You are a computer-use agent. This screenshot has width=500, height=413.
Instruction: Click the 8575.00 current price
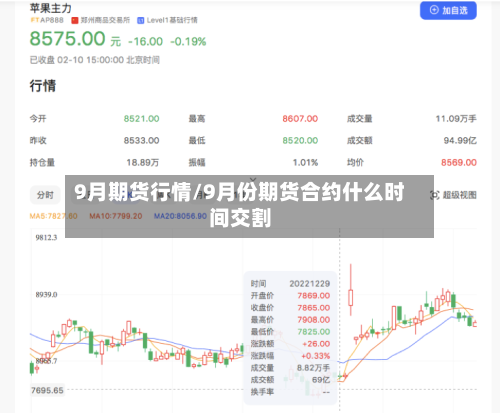(68, 39)
